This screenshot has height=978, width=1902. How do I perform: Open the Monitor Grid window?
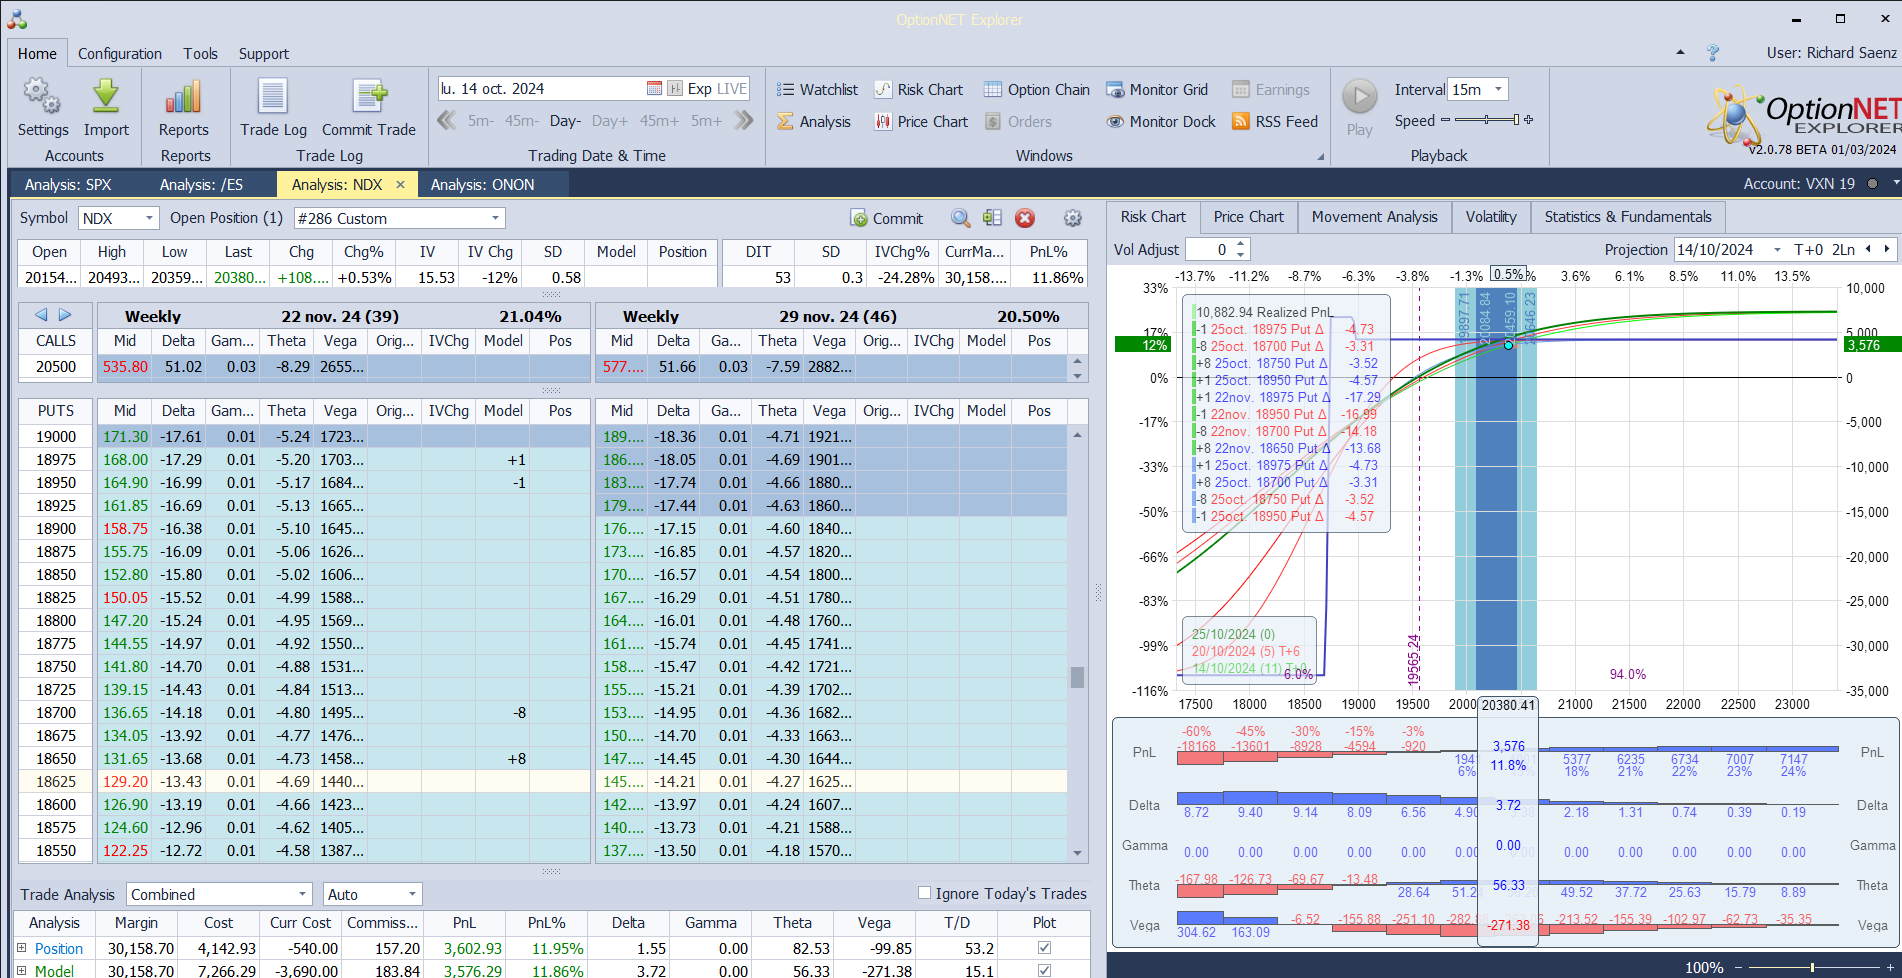(x=1156, y=89)
